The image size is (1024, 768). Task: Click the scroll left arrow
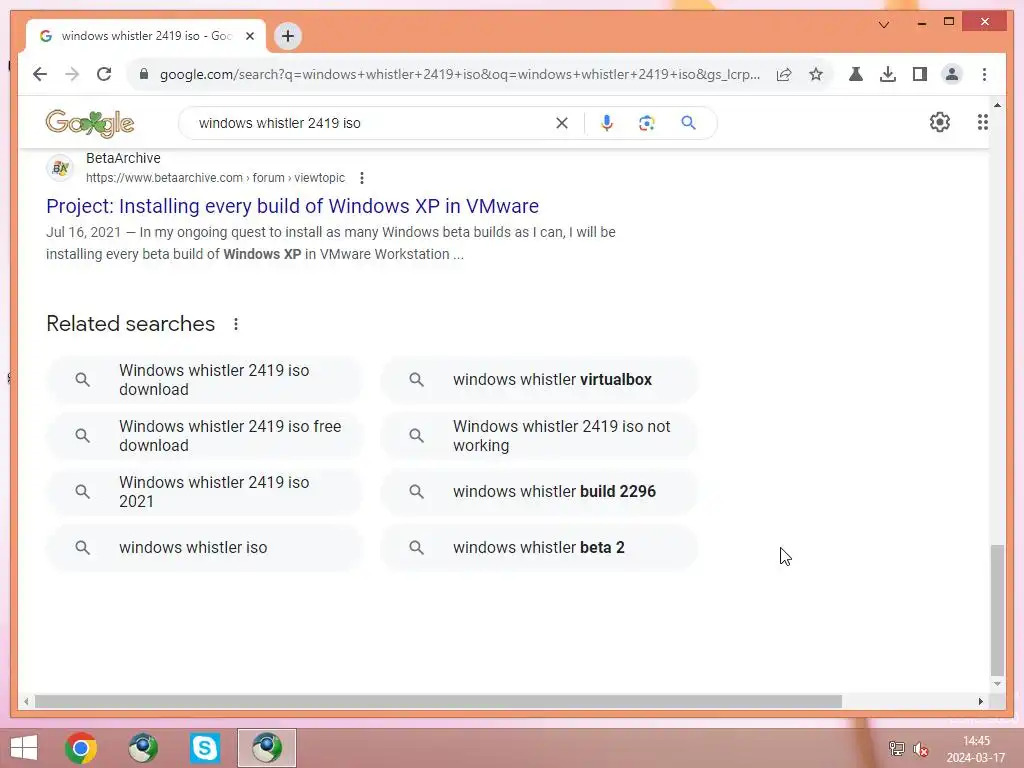(26, 701)
